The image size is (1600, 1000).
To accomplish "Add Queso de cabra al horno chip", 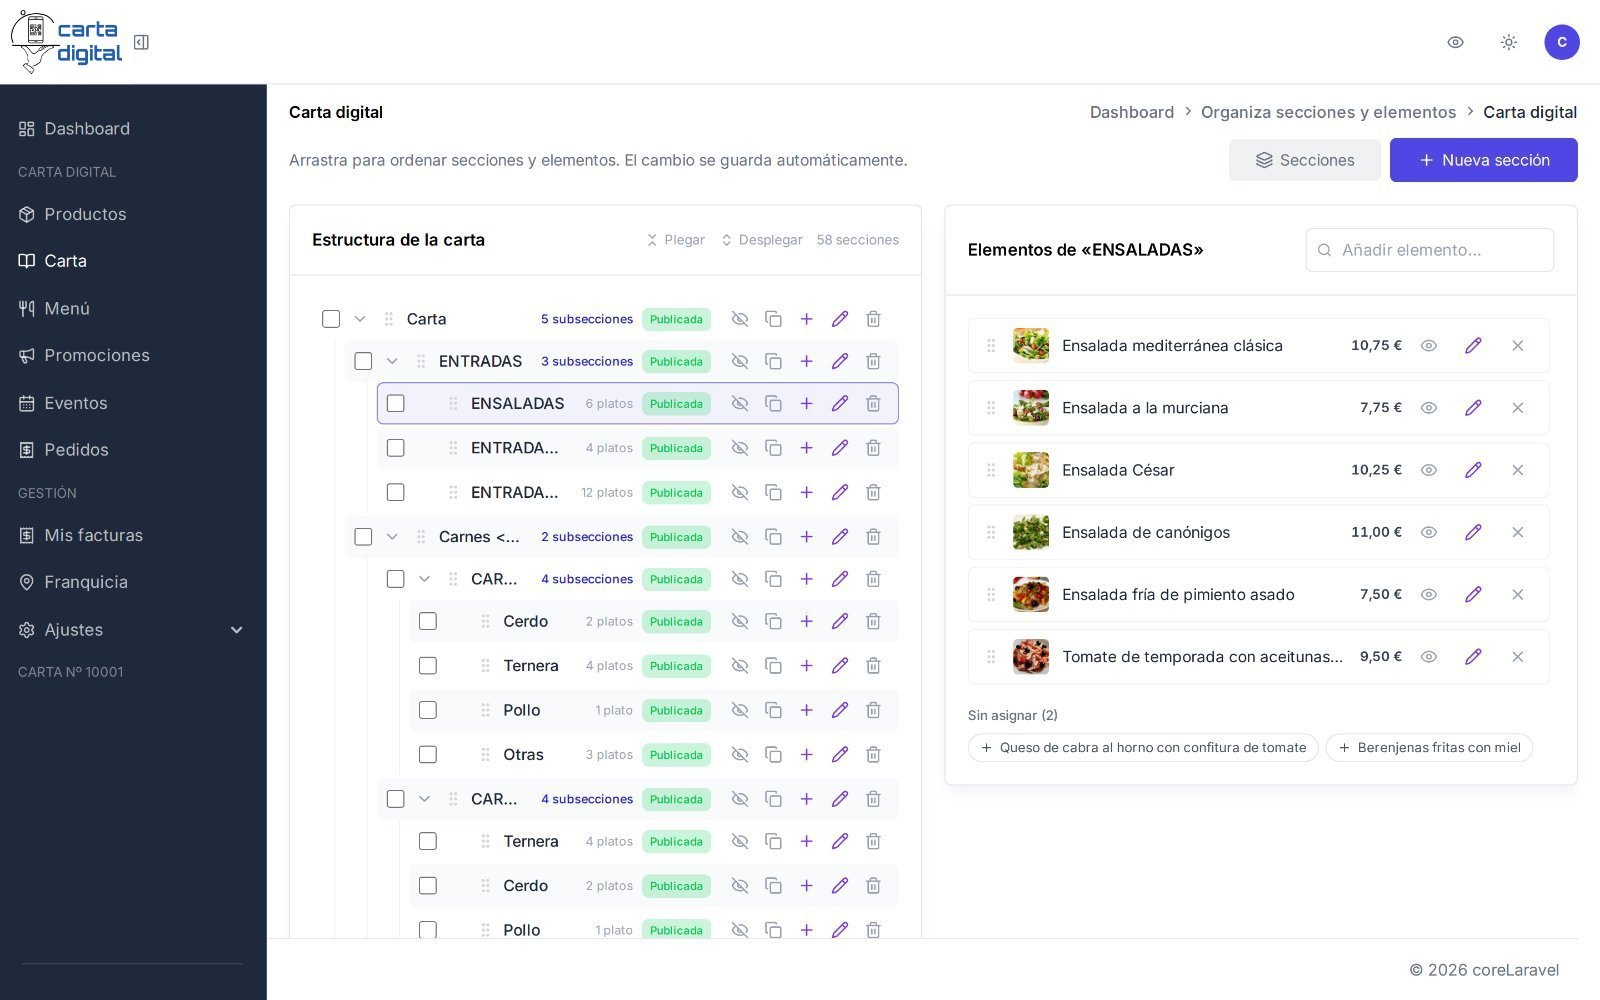I will [1143, 748].
